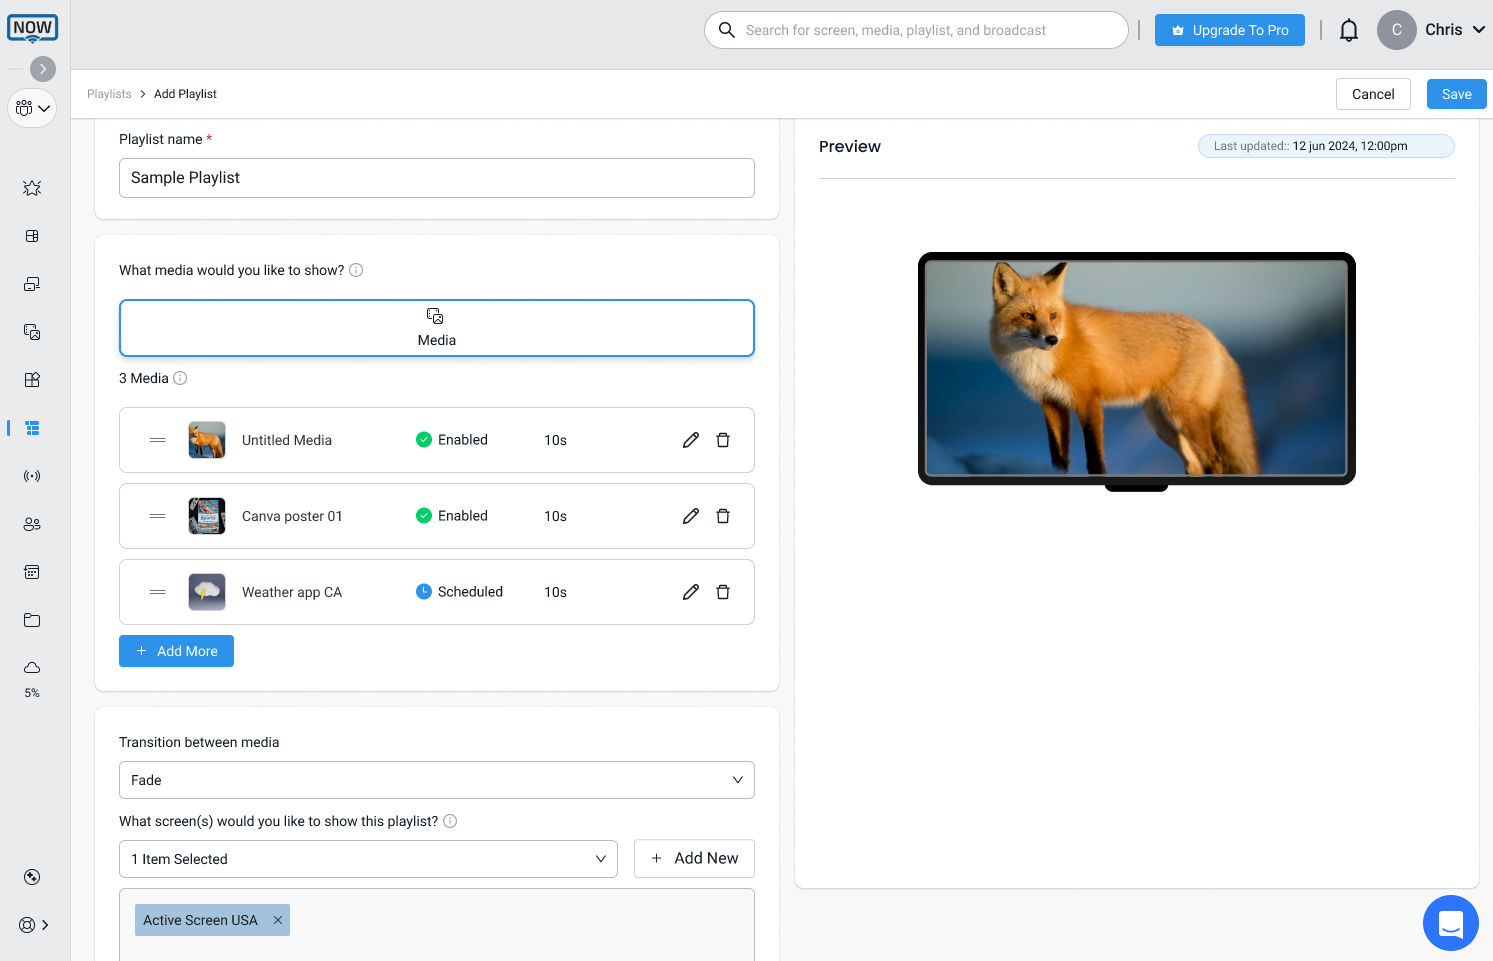Viewport: 1493px width, 961px height.
Task: Open the Apps section from the sidebar
Action: tap(31, 380)
